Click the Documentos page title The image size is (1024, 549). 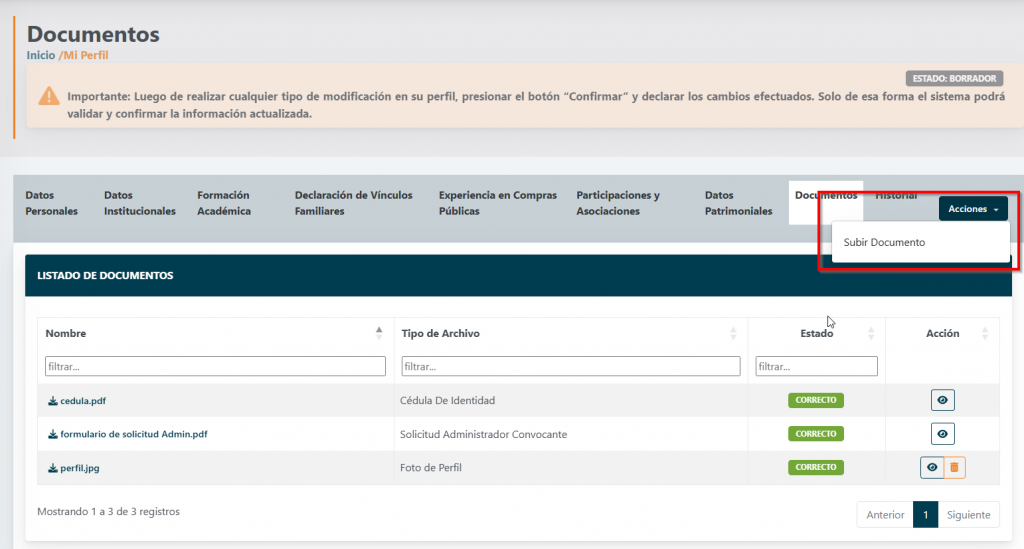coord(93,34)
